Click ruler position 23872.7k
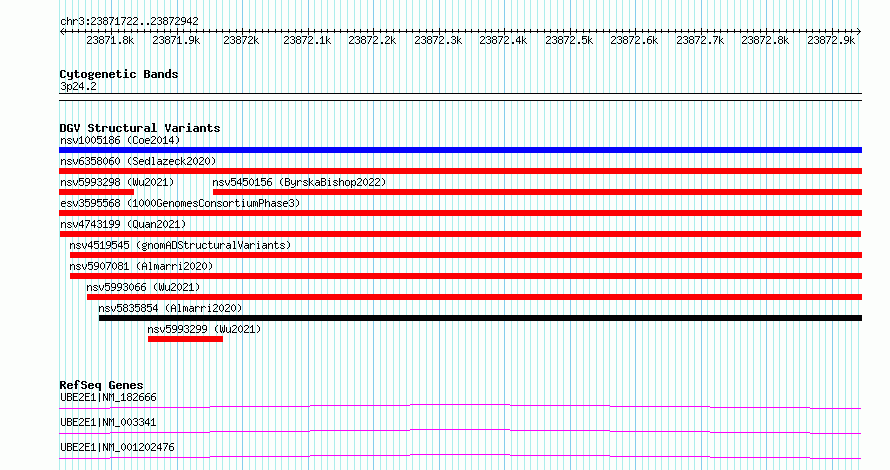 [700, 40]
